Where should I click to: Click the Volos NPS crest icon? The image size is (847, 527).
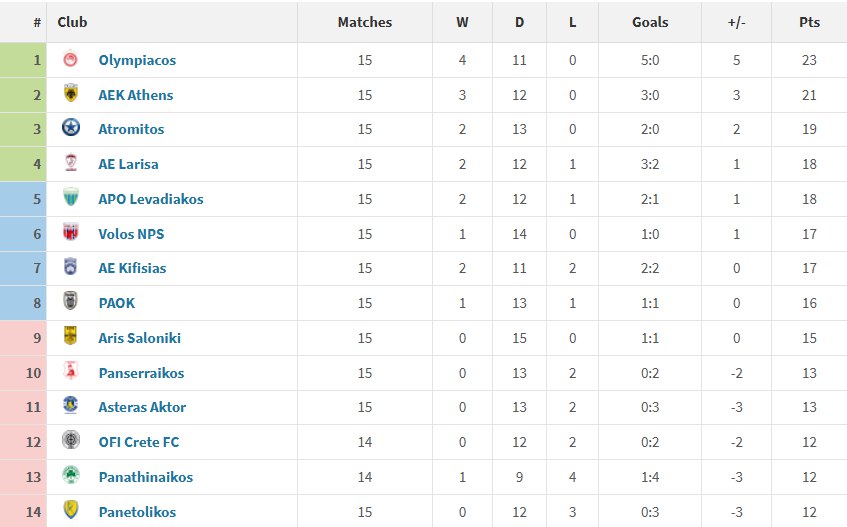(70, 234)
